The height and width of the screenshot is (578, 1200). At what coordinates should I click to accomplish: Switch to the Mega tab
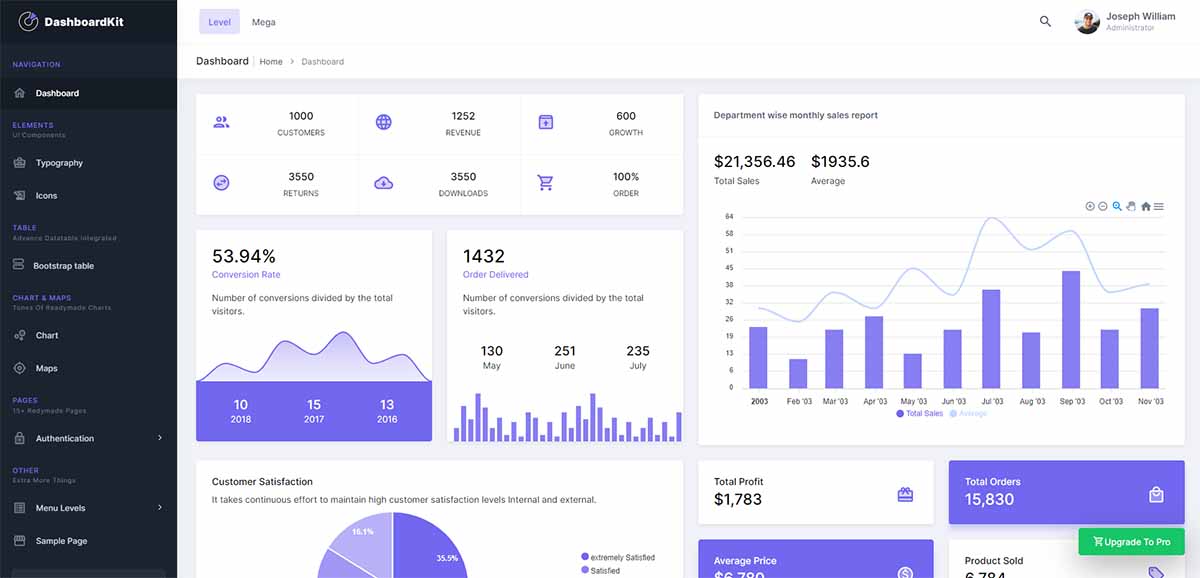[263, 21]
